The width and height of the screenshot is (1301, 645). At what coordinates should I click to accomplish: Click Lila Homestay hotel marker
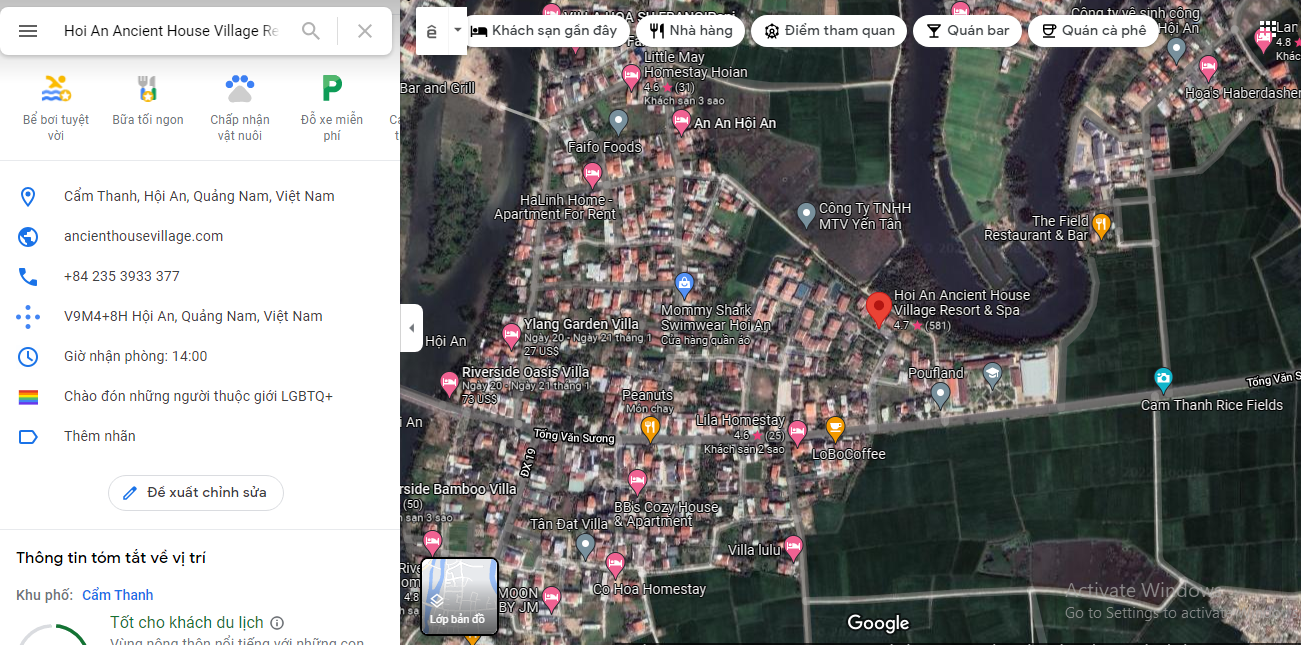797,433
